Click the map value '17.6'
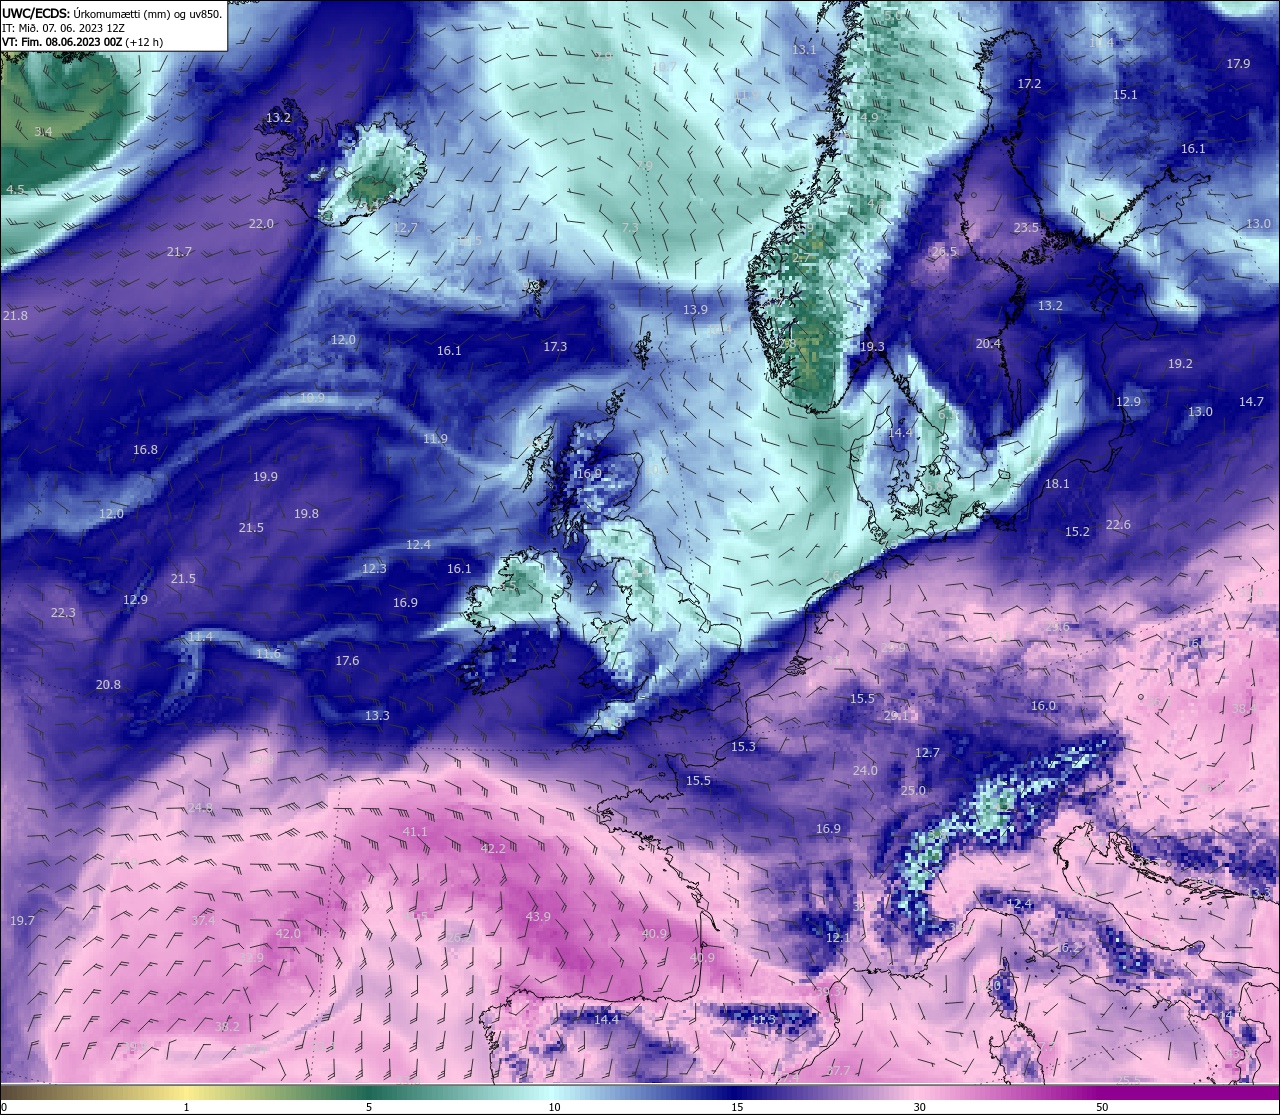Viewport: 1280px width, 1115px height. (x=347, y=661)
